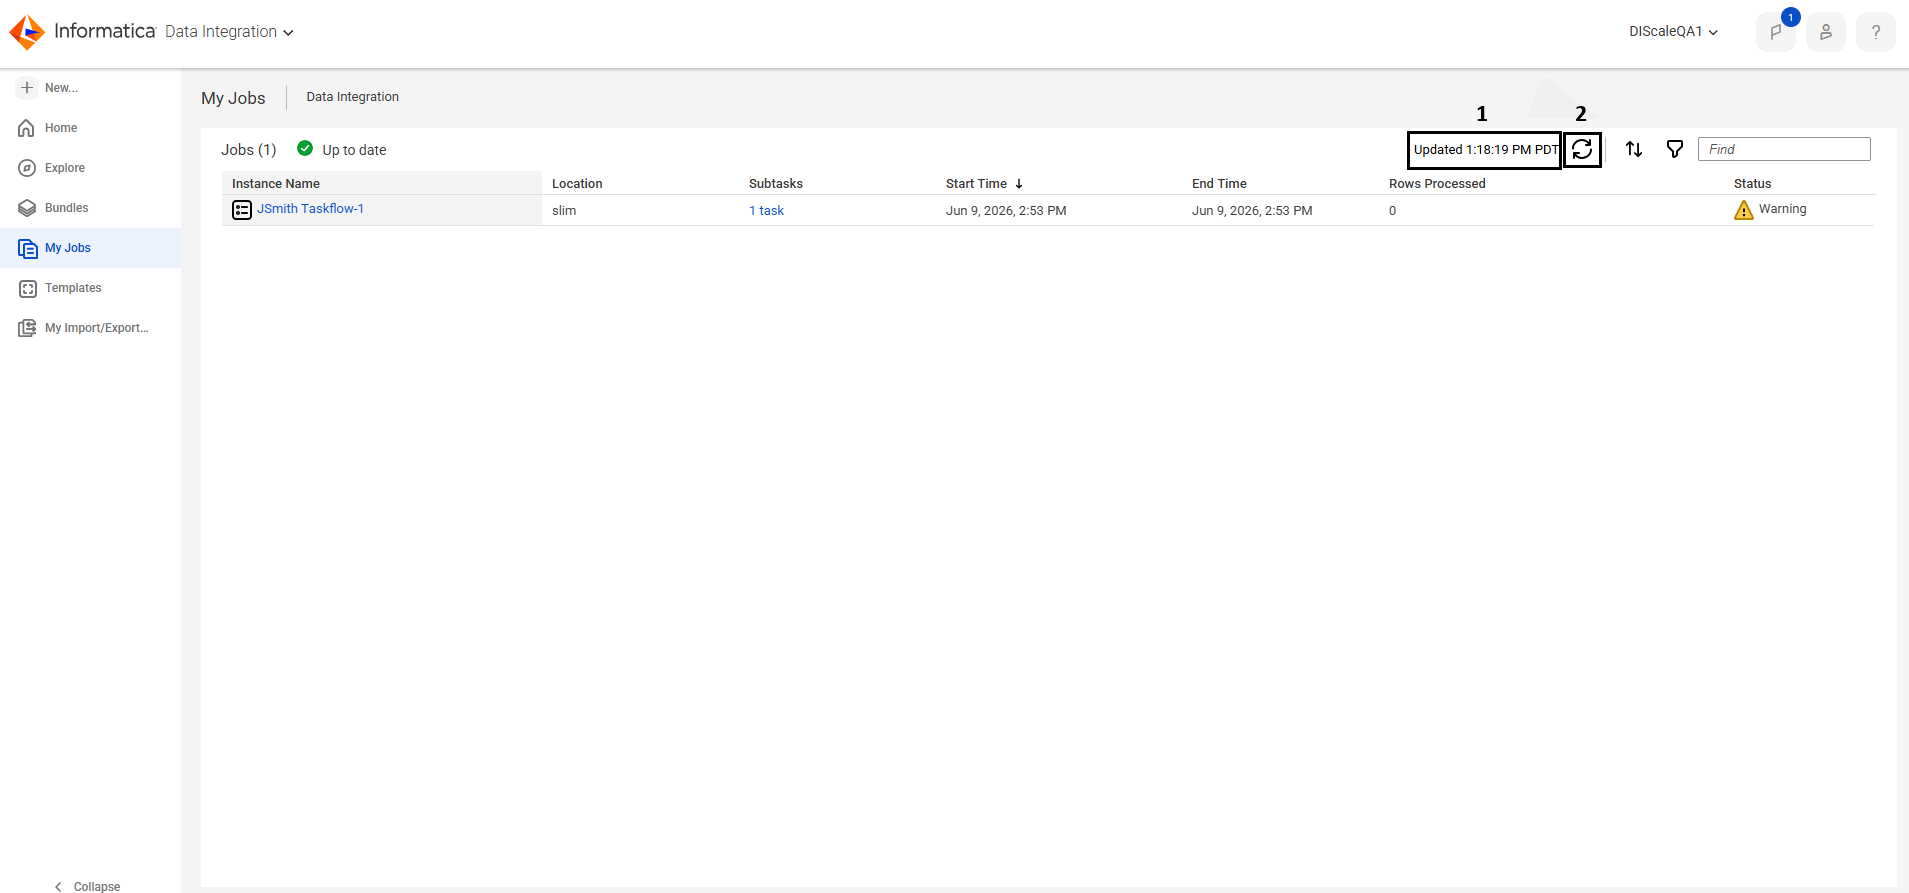The height and width of the screenshot is (893, 1909).
Task: Click the sort jobs arrows icon
Action: pos(1634,149)
